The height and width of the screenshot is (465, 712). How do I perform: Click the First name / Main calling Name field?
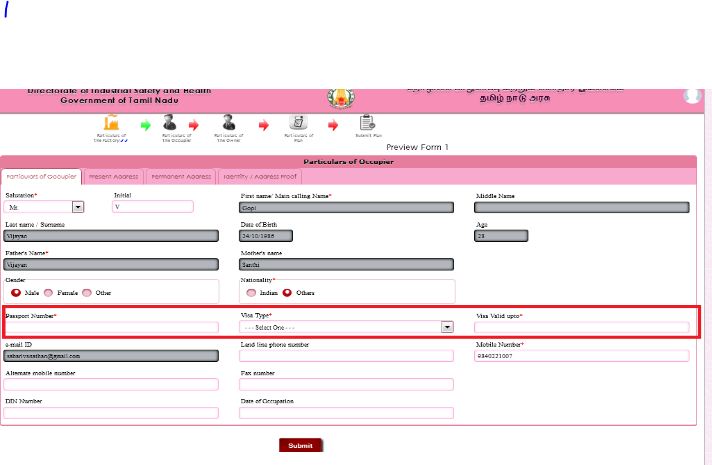point(346,208)
